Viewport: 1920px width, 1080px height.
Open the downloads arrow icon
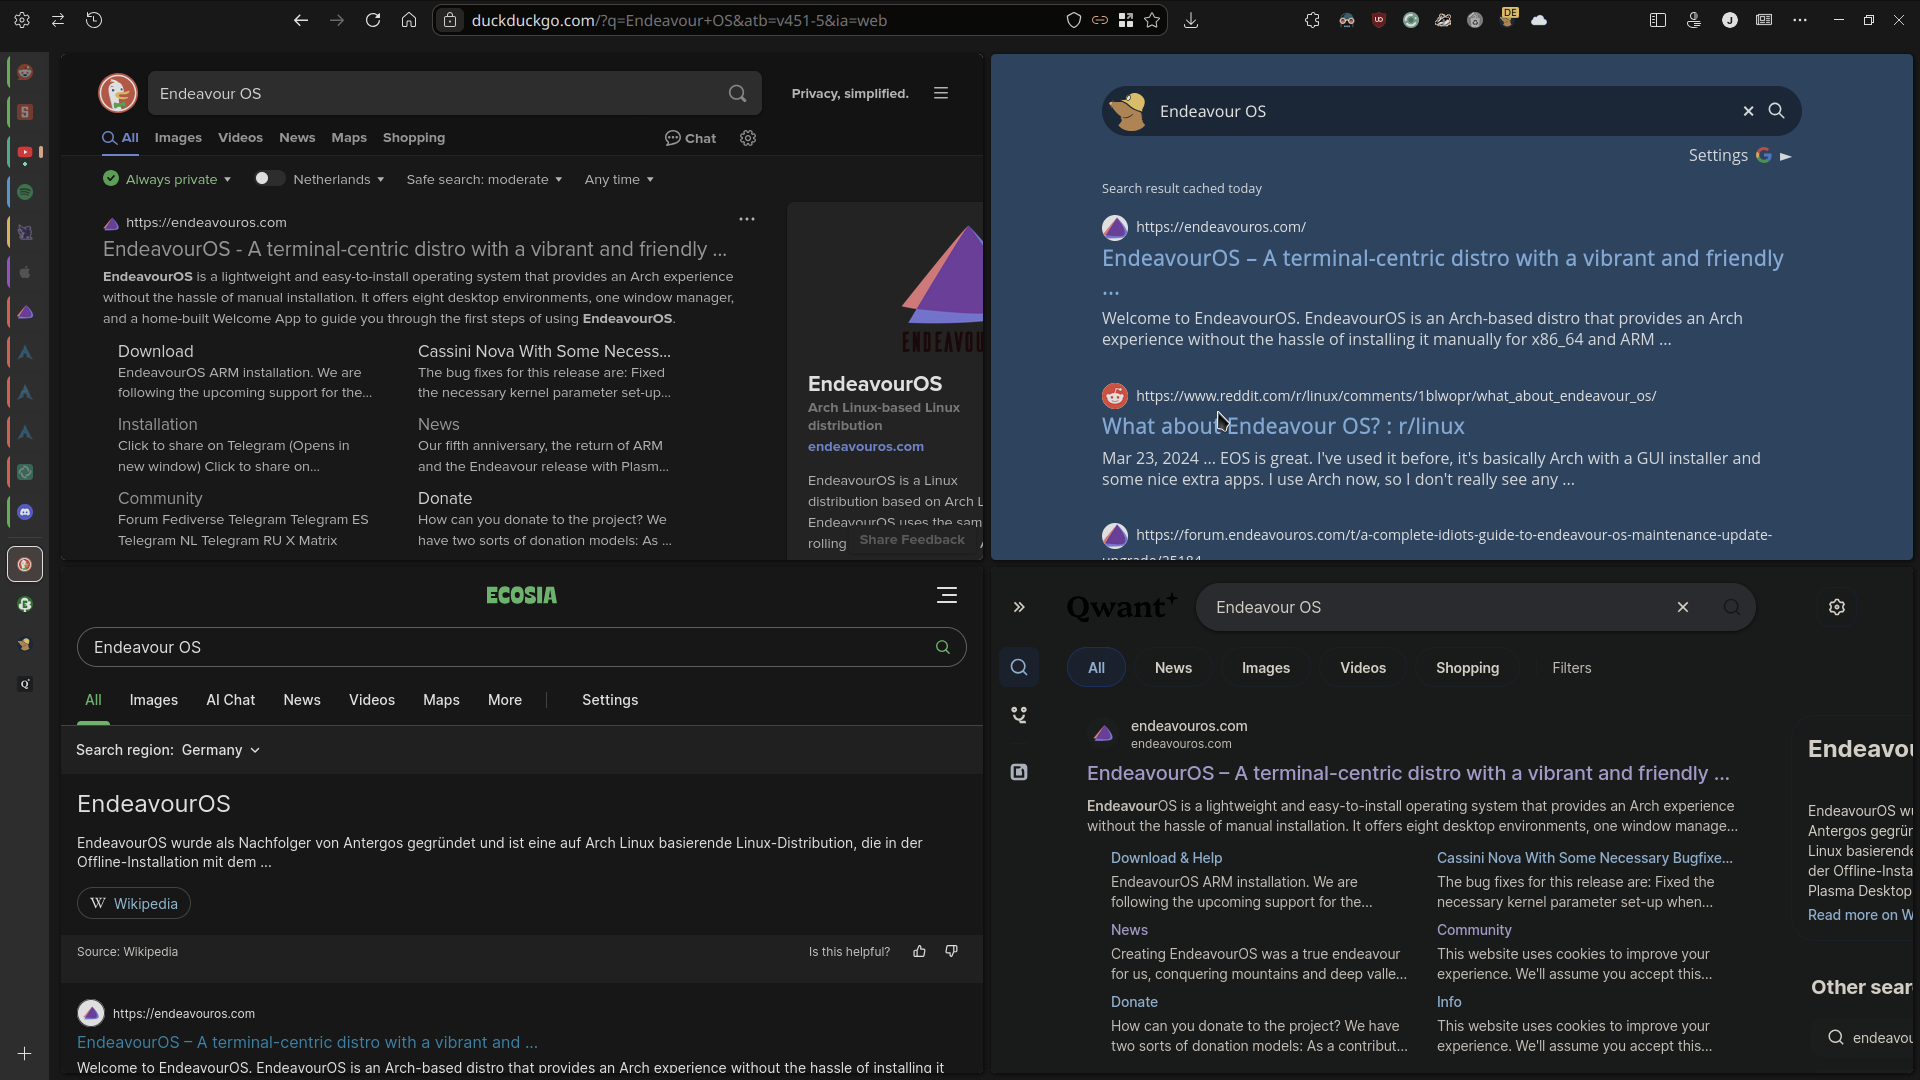[x=1191, y=20]
